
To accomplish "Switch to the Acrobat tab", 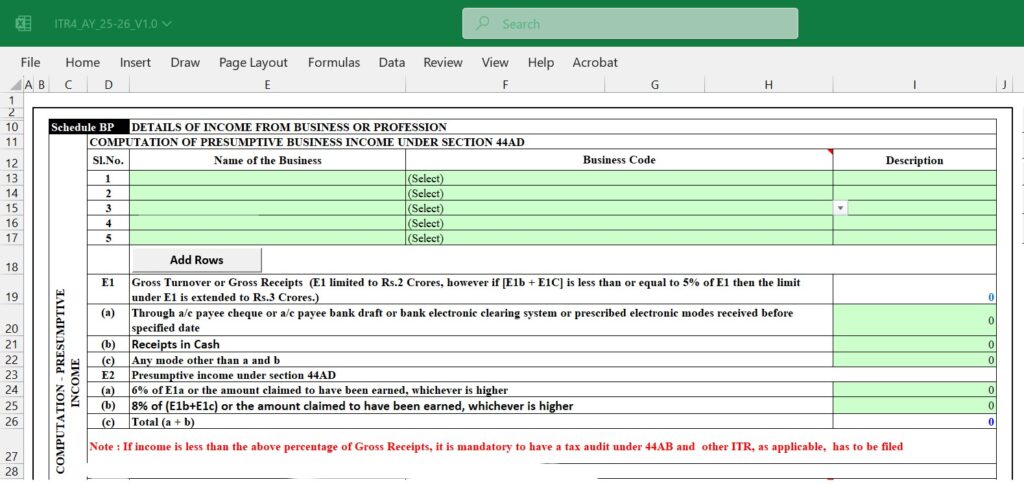I will coord(595,62).
